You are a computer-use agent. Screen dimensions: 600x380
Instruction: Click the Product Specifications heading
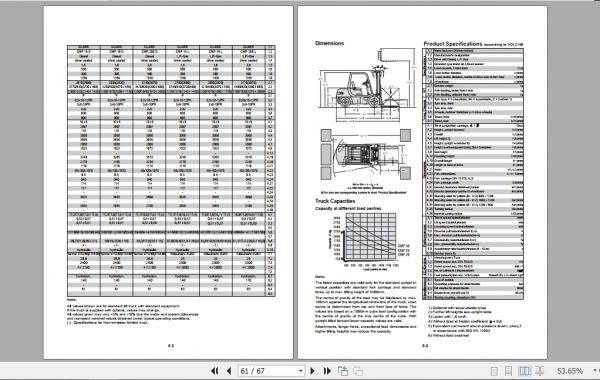coord(453,44)
